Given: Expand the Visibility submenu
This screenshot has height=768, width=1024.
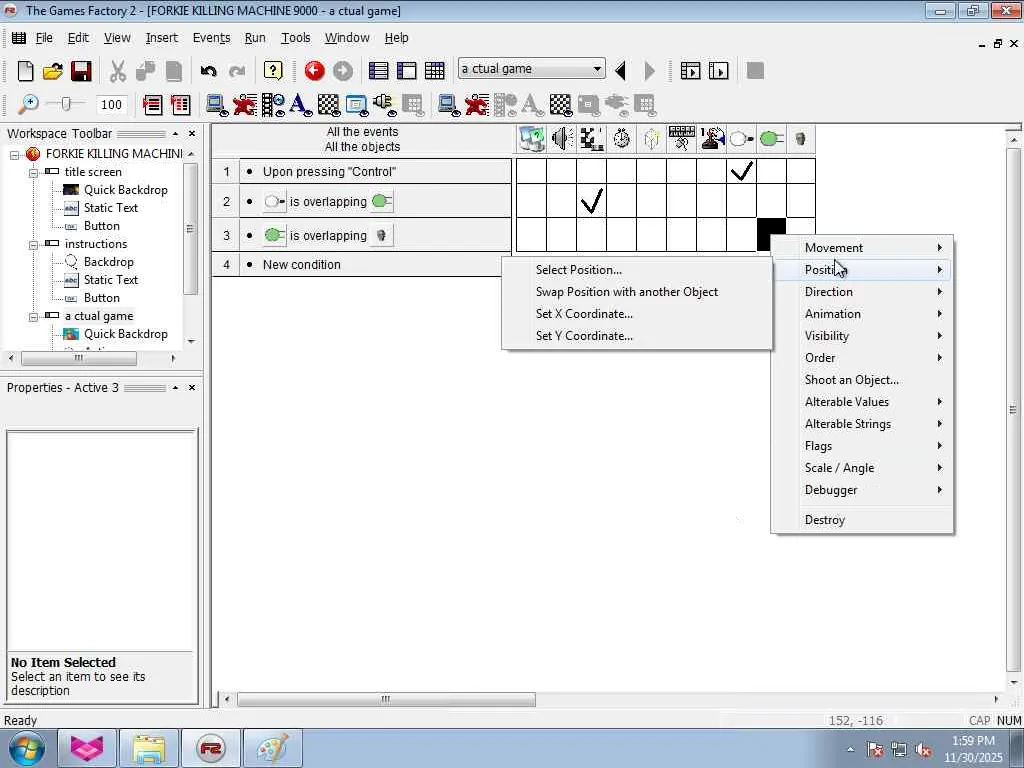Looking at the screenshot, I should 862,336.
